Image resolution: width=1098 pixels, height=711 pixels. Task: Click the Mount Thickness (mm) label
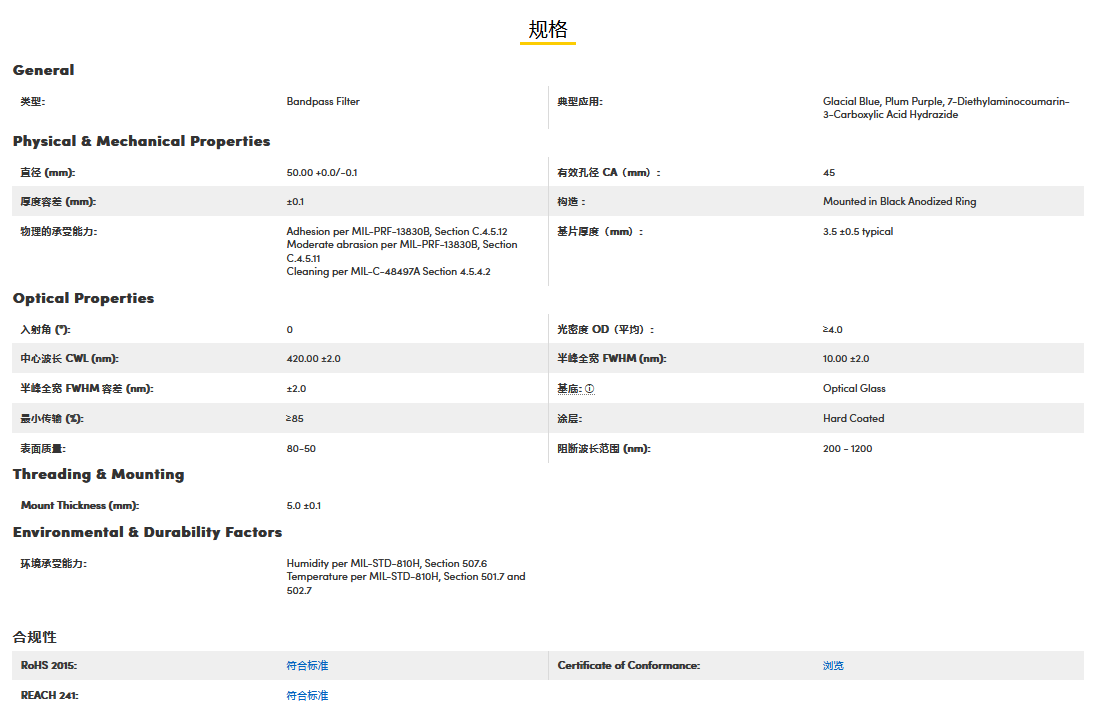coord(80,506)
